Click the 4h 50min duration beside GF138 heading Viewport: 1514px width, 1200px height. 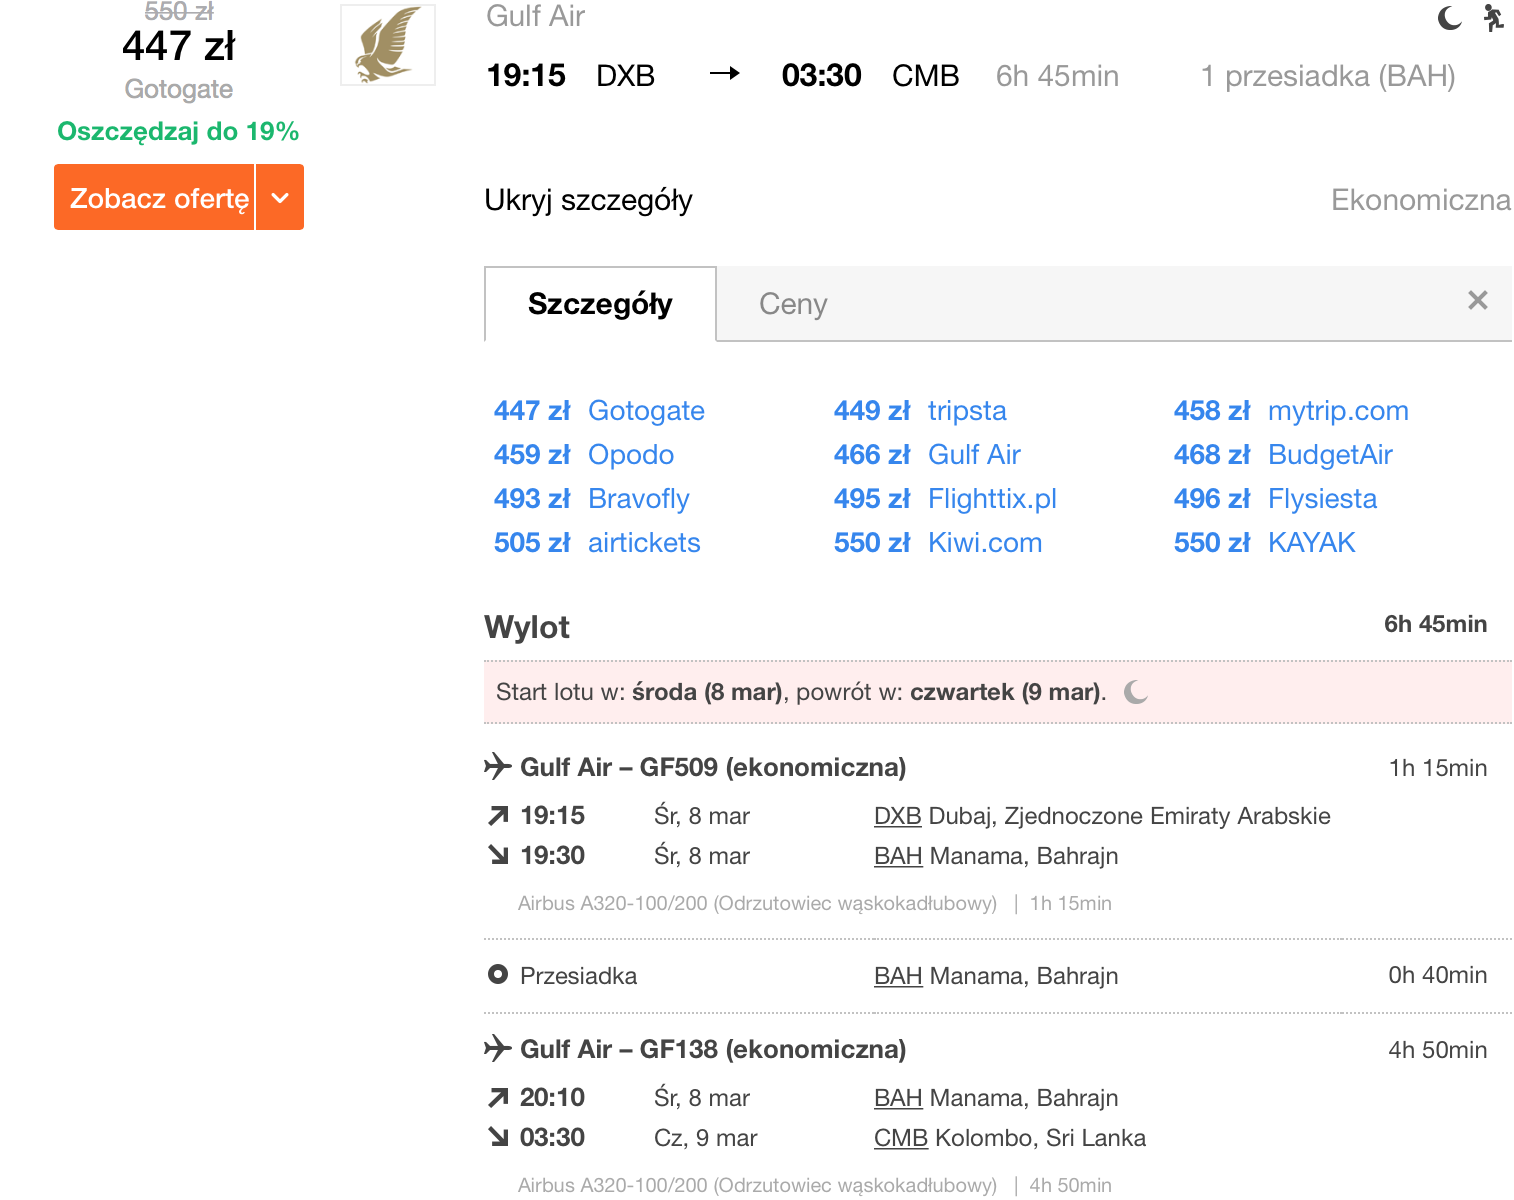[x=1437, y=1050]
